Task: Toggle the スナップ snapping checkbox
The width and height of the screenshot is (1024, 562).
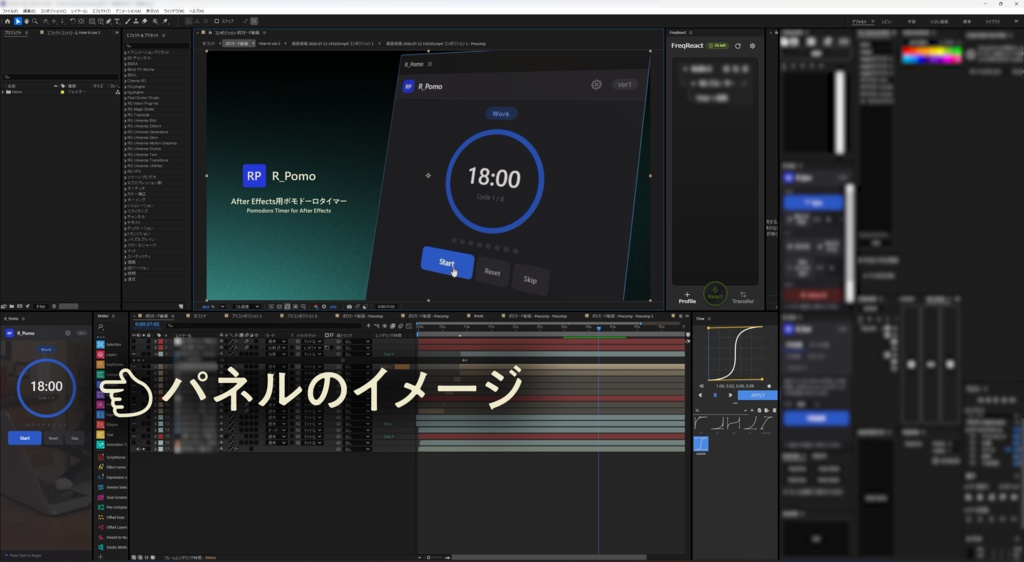Action: coord(217,22)
